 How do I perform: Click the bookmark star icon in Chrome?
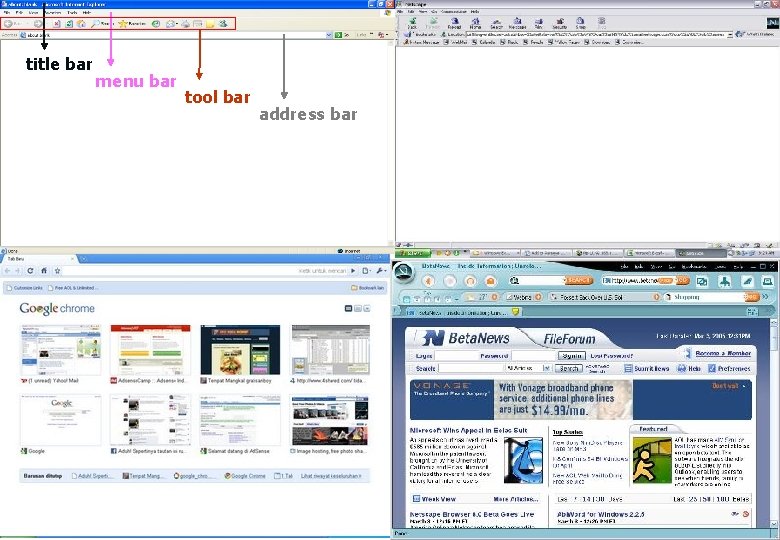(57, 270)
